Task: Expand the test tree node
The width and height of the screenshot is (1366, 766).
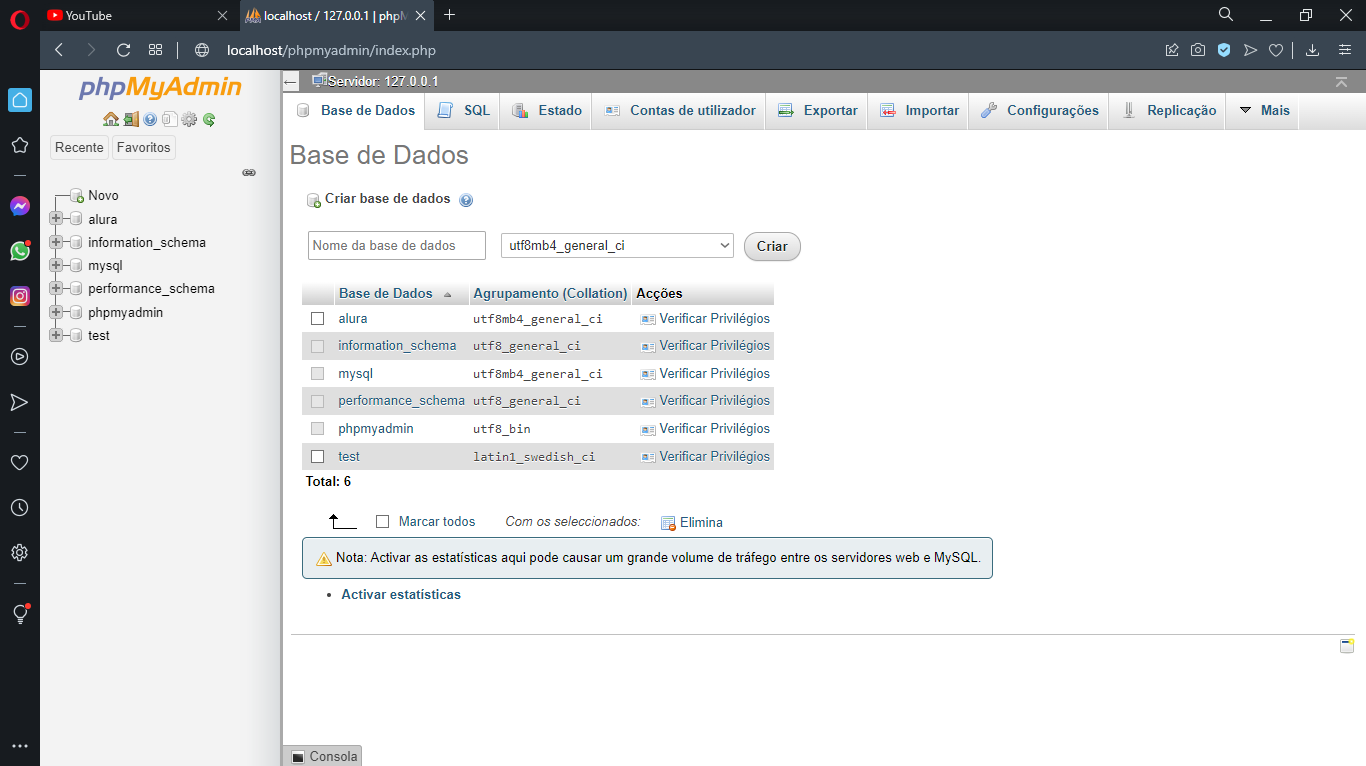Action: pos(56,336)
